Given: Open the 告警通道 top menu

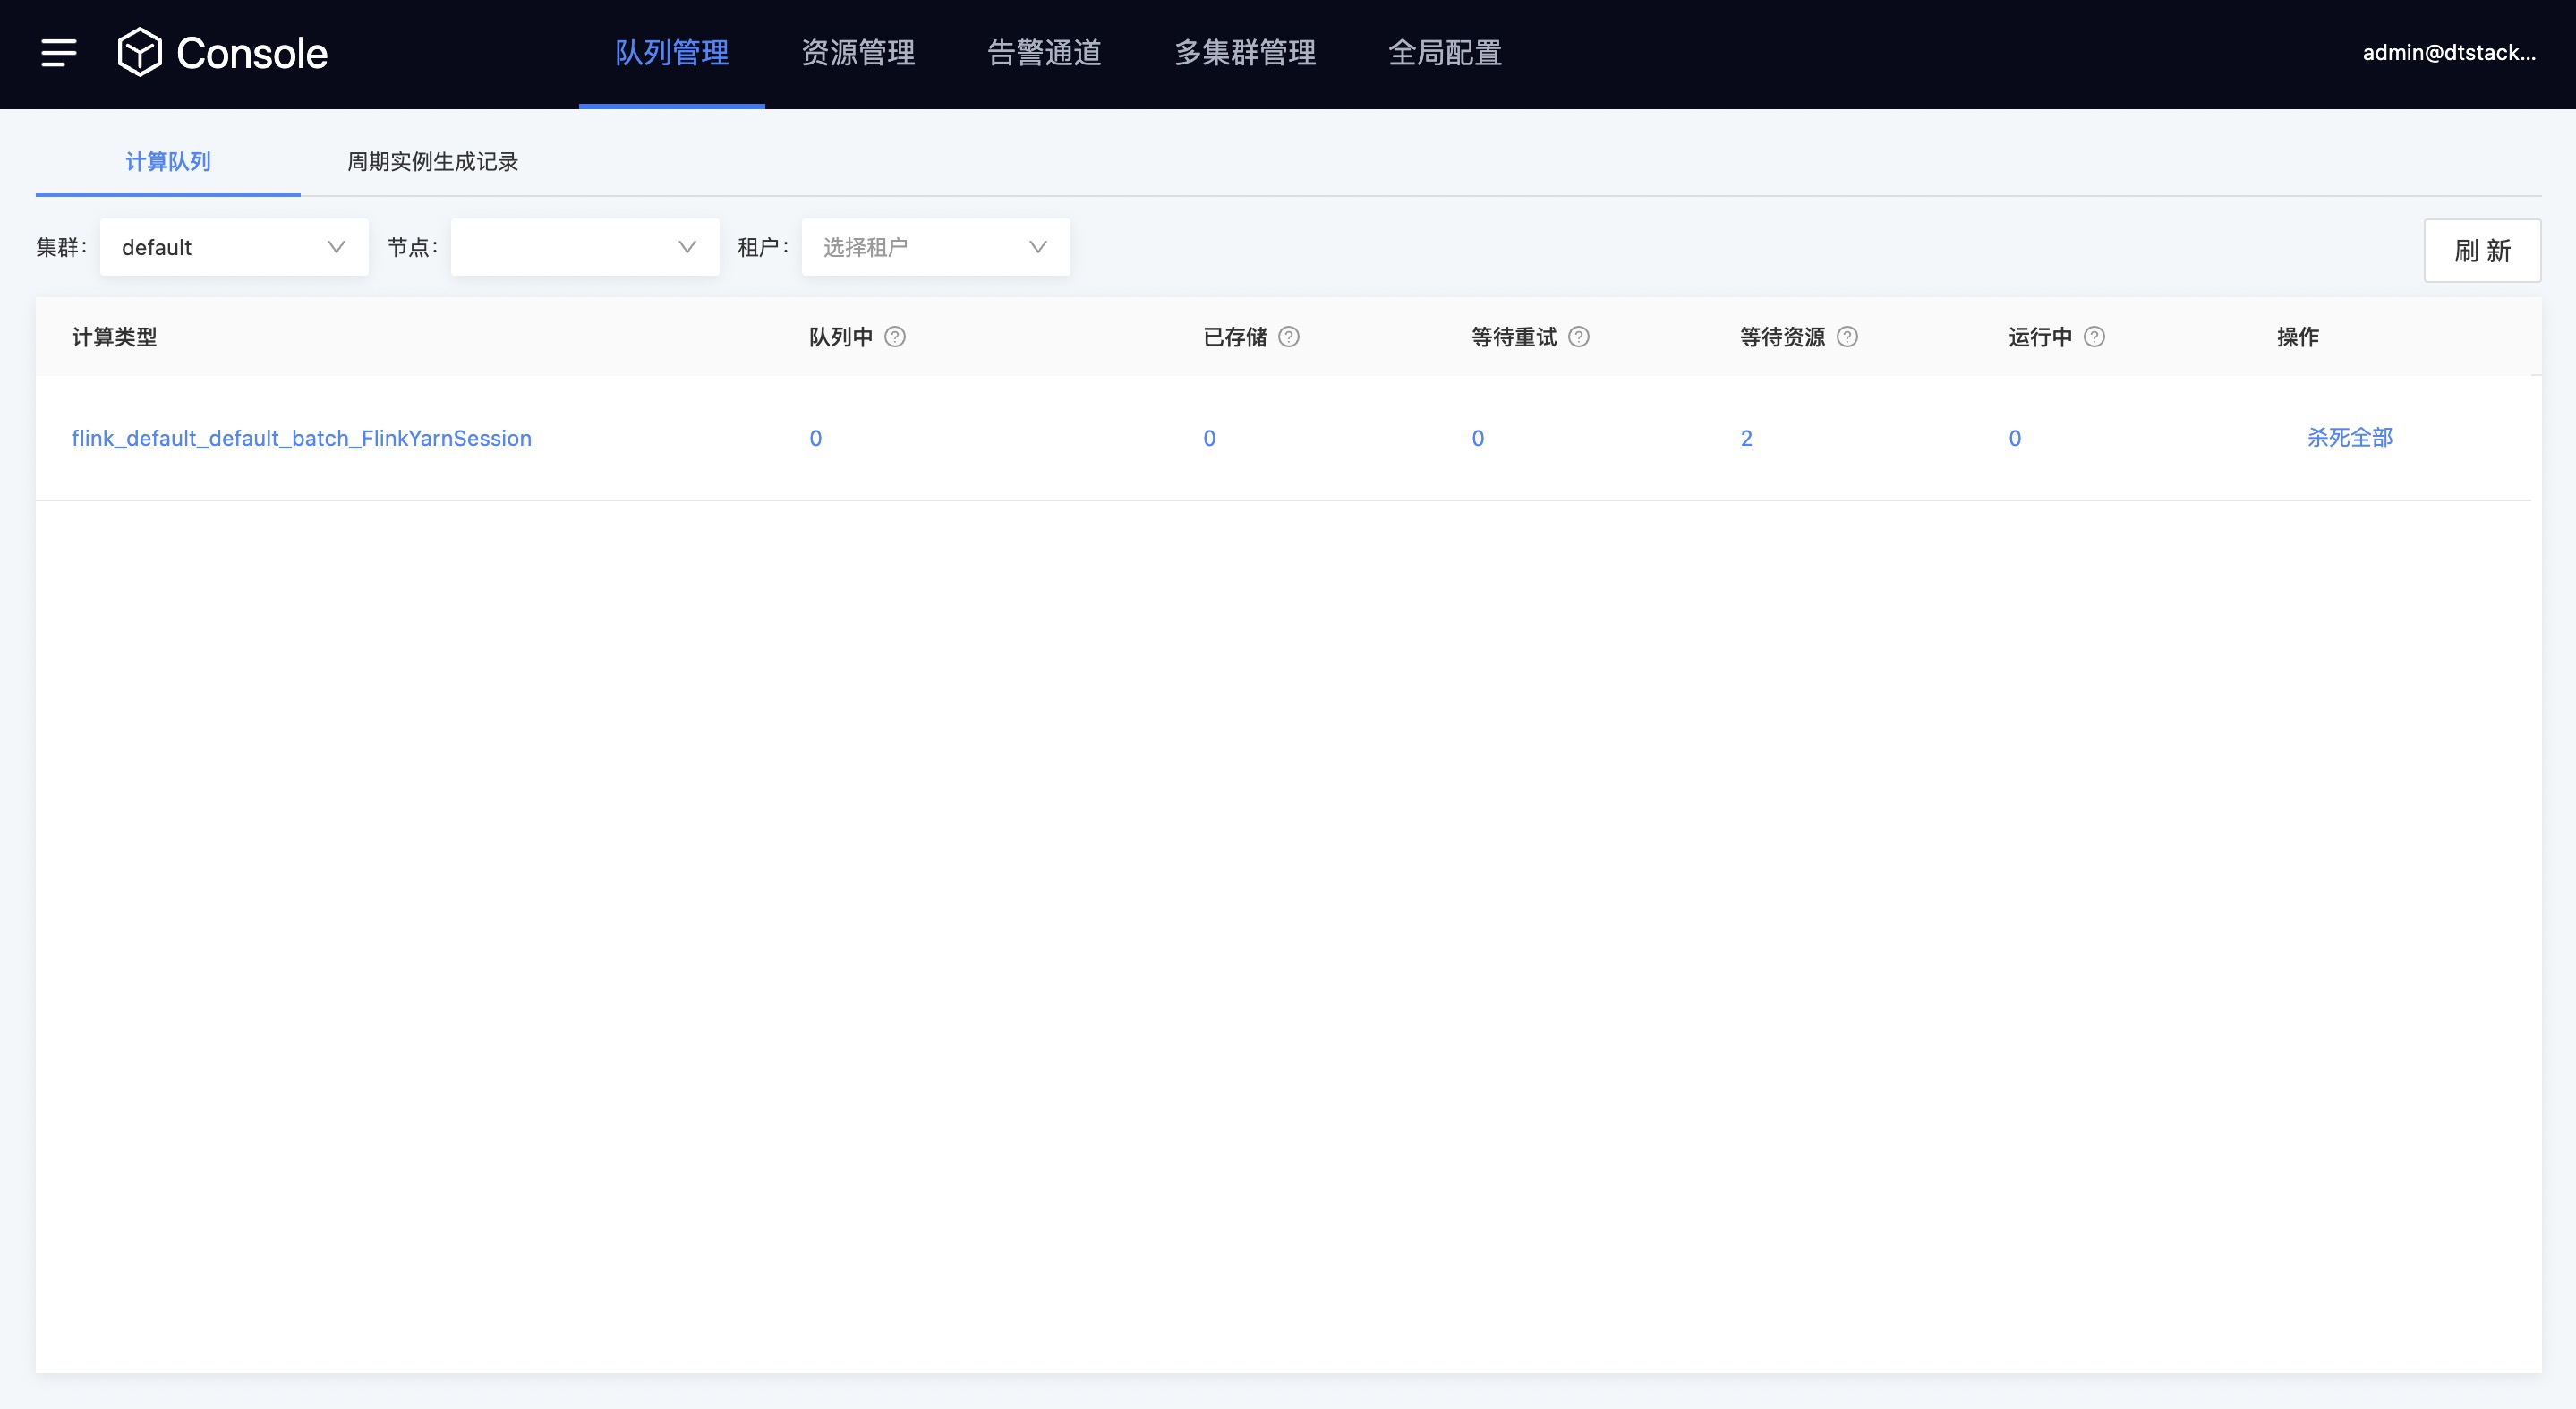Looking at the screenshot, I should coord(1044,53).
